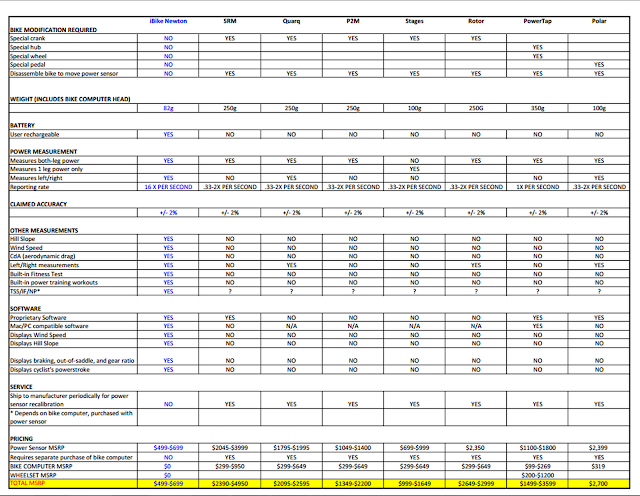Click the Polar column header
The image size is (640, 496).
pyautogui.click(x=598, y=20)
